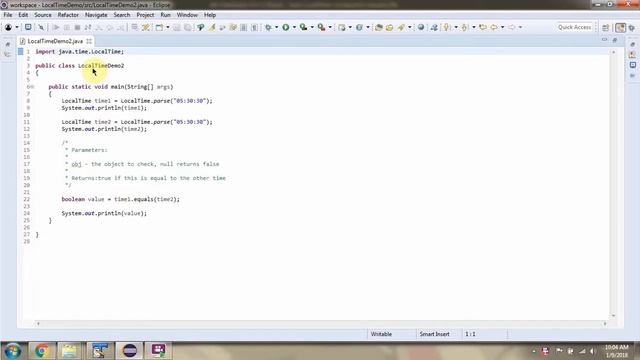Expand the External Tools dropdown arrow
The width and height of the screenshot is (640, 360).
tap(330, 27)
